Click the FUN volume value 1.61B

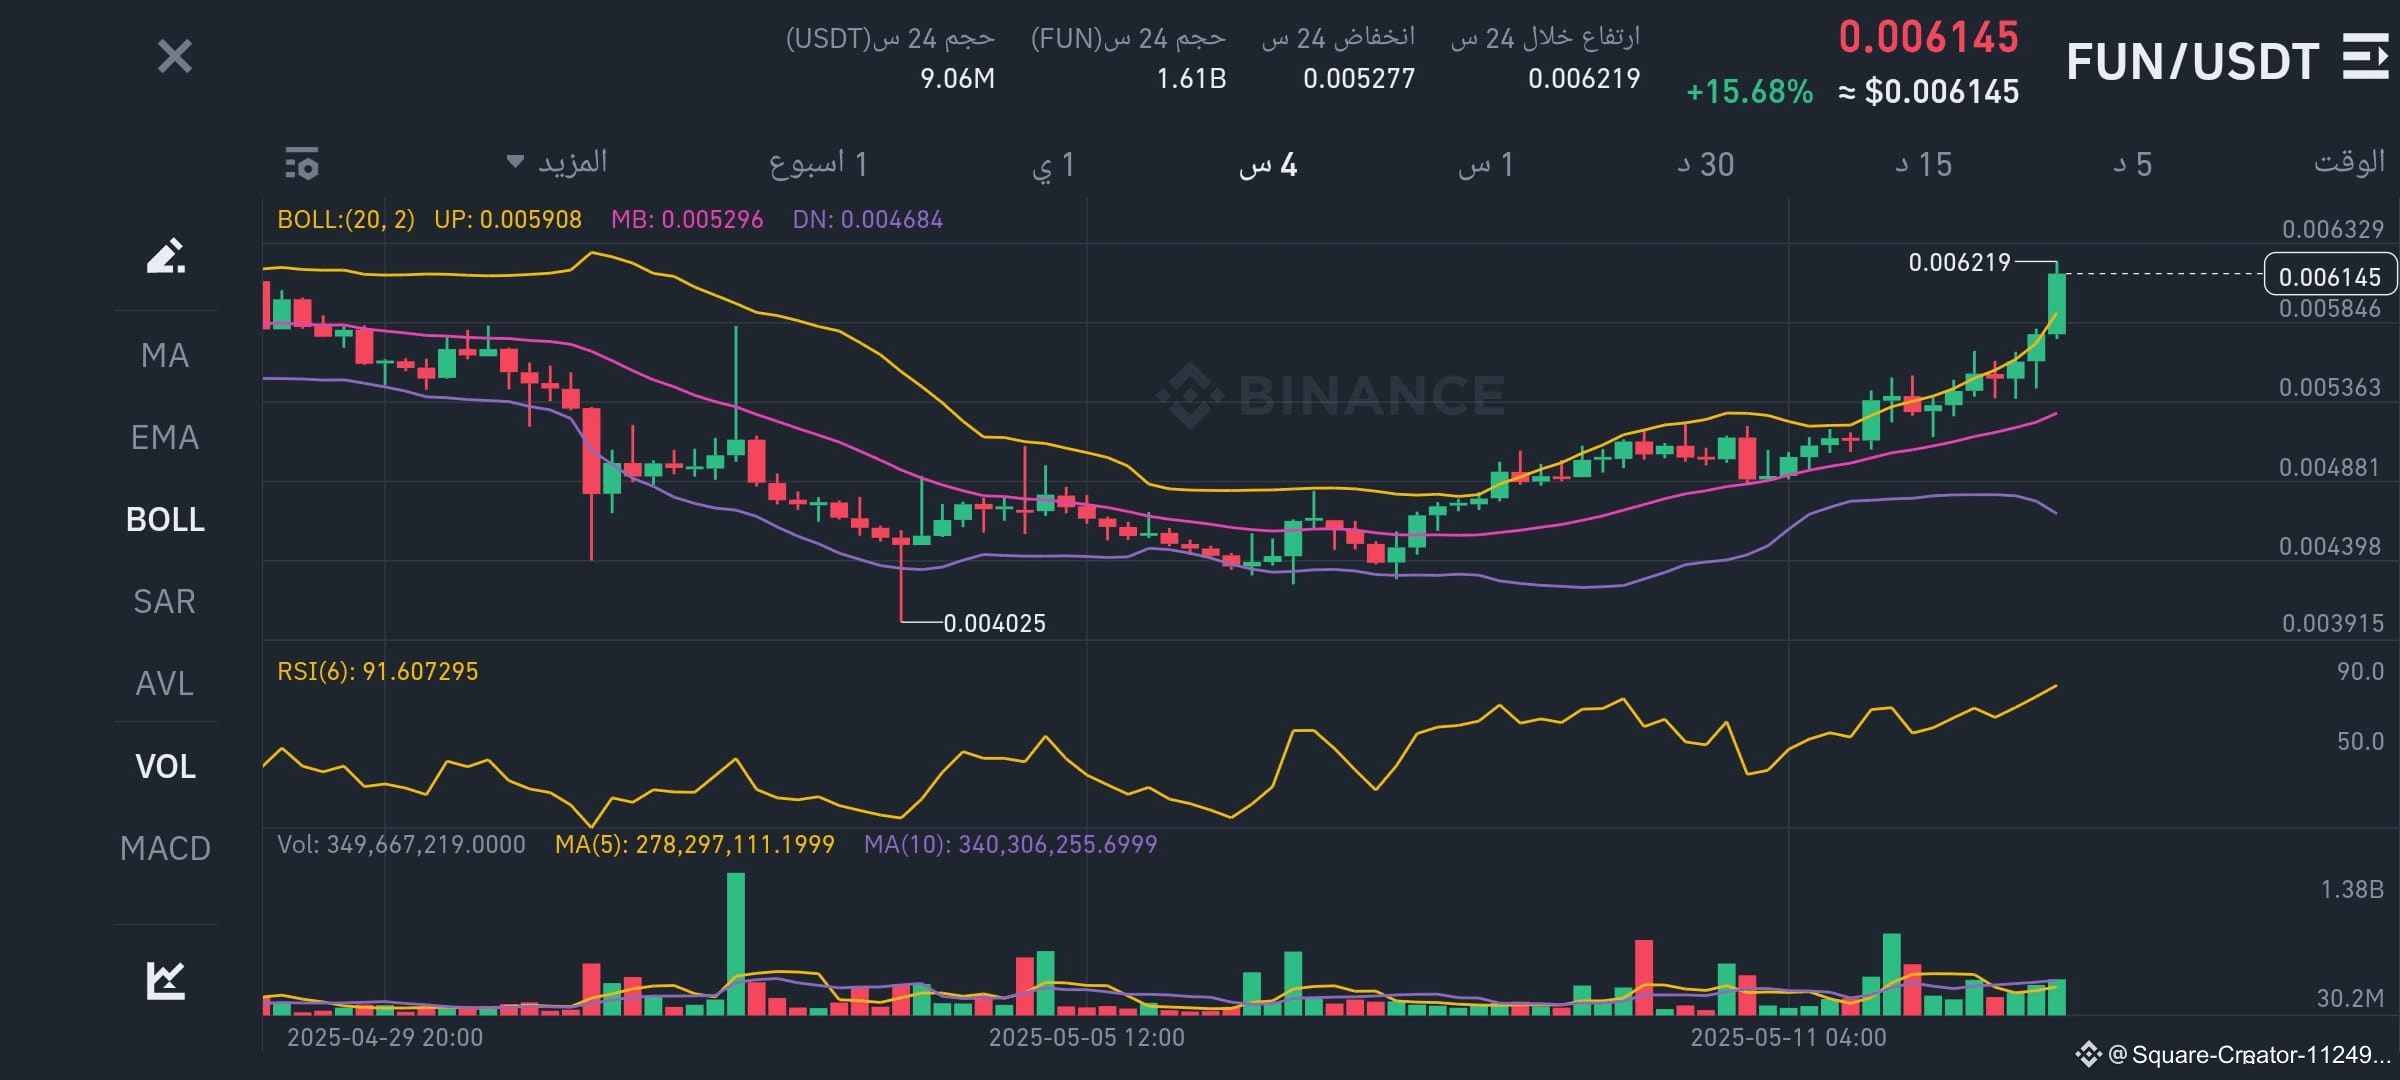[1191, 78]
